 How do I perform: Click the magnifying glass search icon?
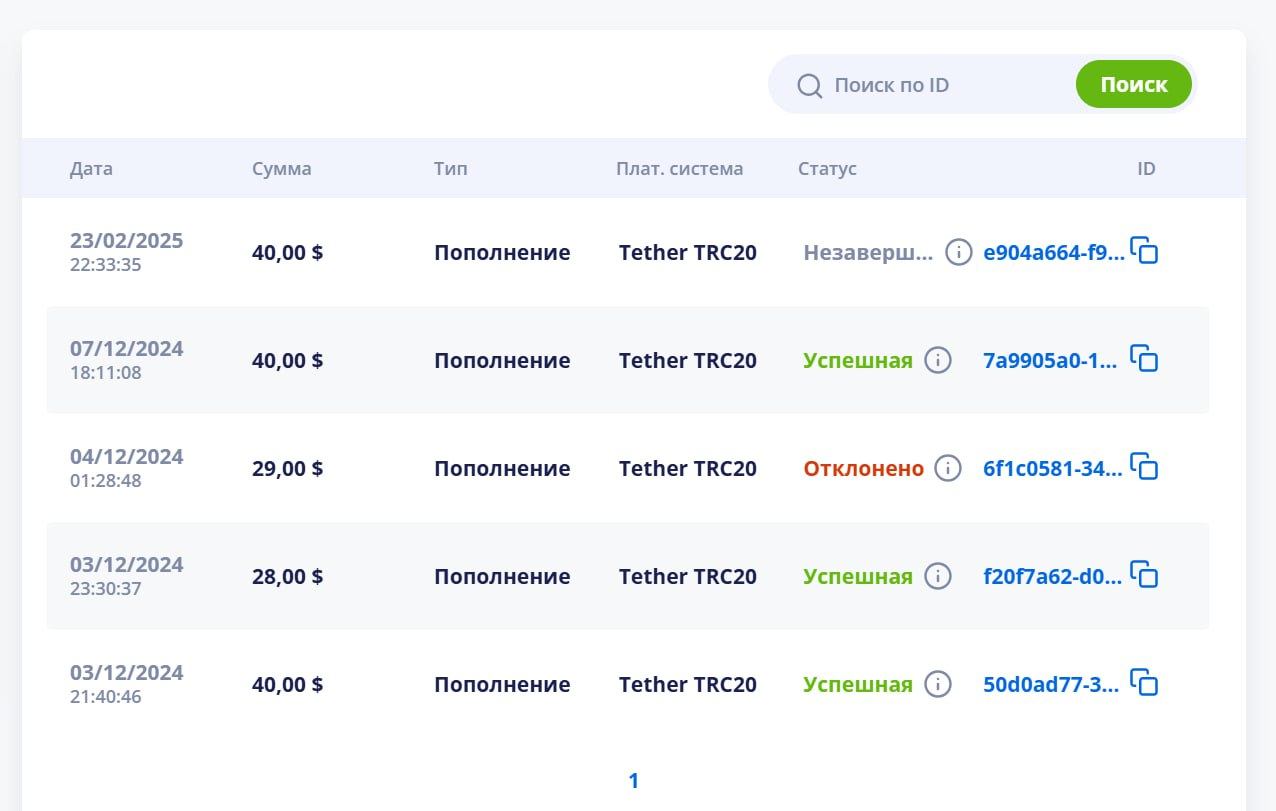(809, 85)
